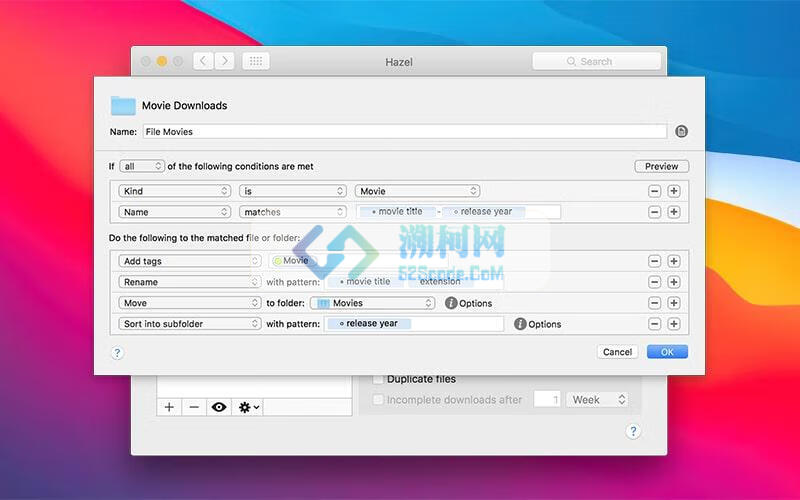Add an action after the Rename row
The image size is (800, 500).
674,282
